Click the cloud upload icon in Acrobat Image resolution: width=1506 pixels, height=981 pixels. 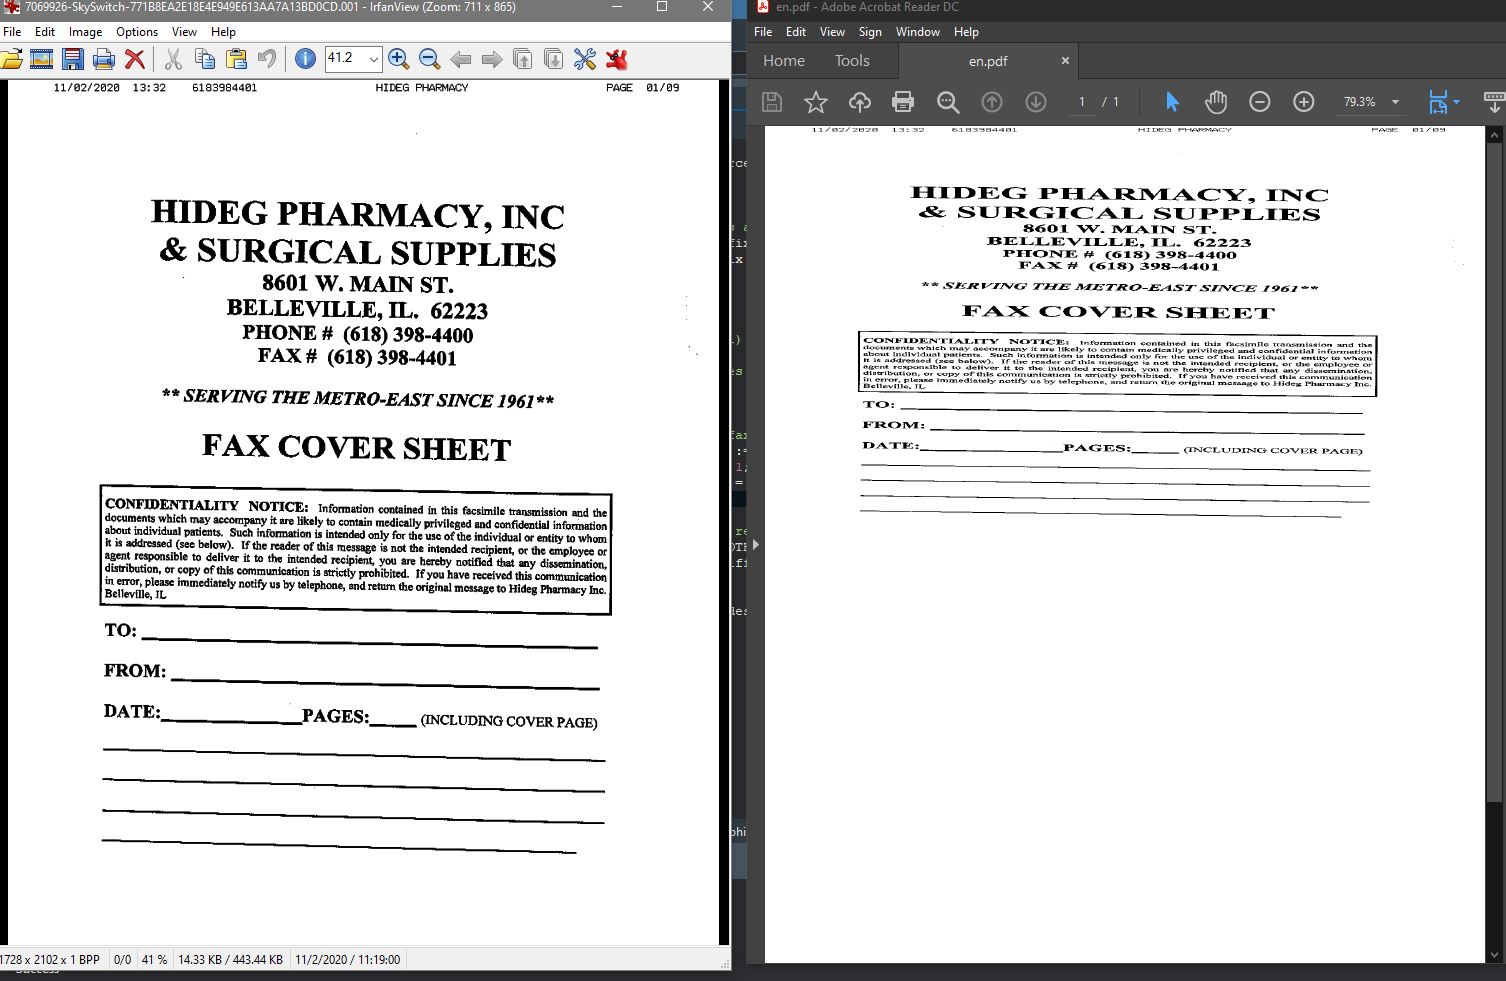click(x=860, y=102)
